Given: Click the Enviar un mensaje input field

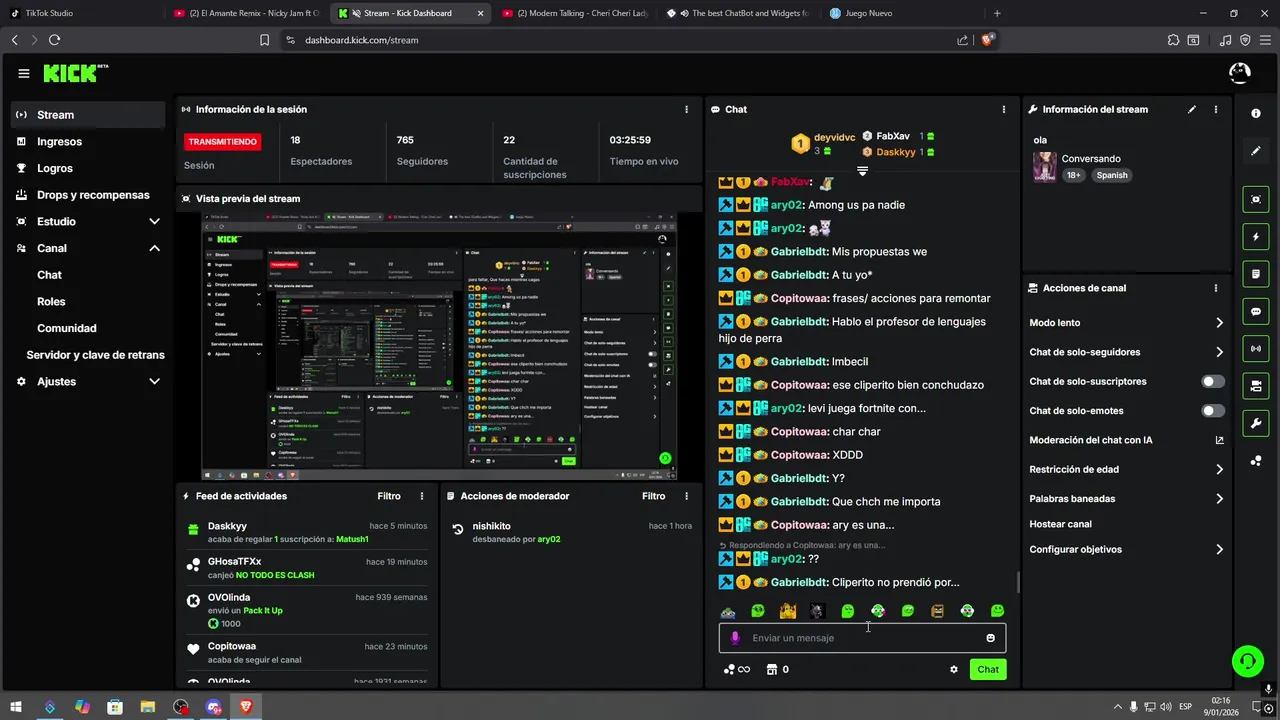Looking at the screenshot, I should (x=864, y=638).
